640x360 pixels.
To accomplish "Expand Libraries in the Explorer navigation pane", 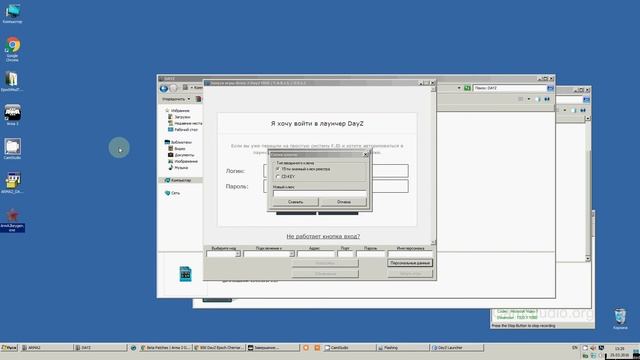I will (178, 142).
